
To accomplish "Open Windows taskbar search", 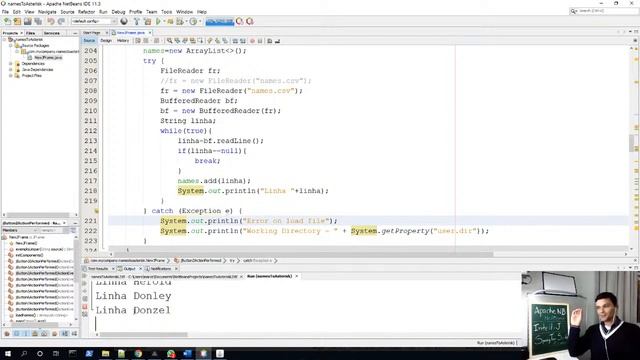I will 24,353.
